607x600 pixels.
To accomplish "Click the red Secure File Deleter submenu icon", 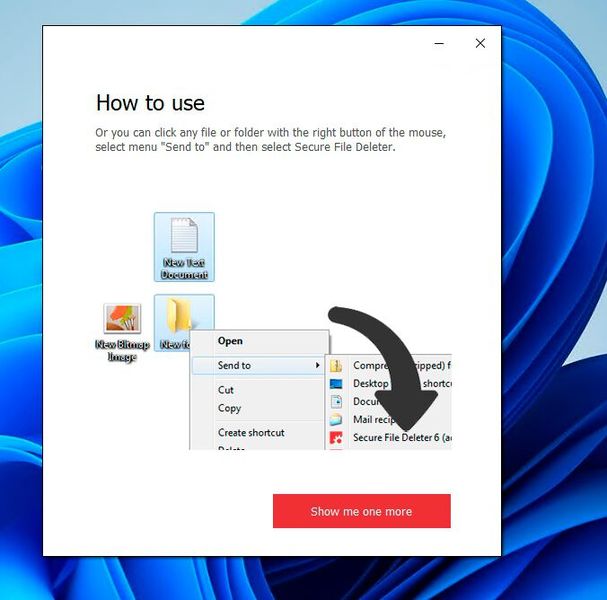I will (x=336, y=438).
